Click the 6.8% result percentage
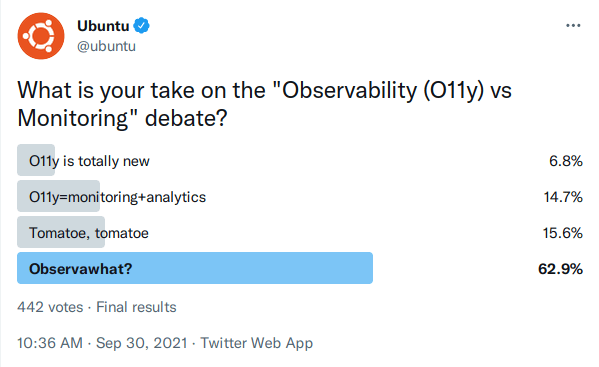This screenshot has height=367, width=599. pos(566,161)
